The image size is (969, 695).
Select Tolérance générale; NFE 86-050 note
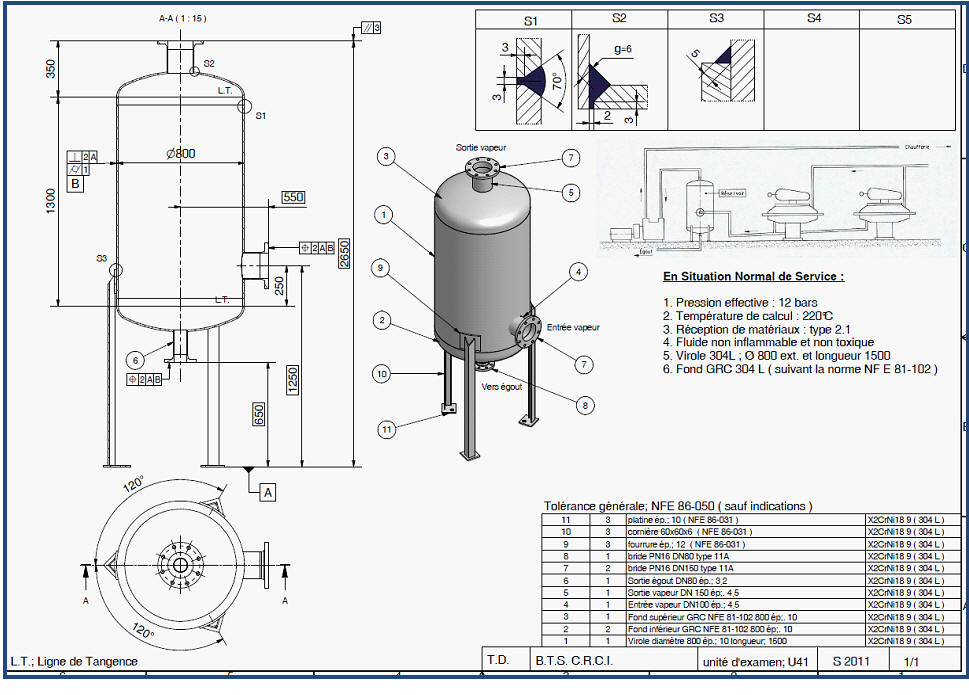pos(678,506)
